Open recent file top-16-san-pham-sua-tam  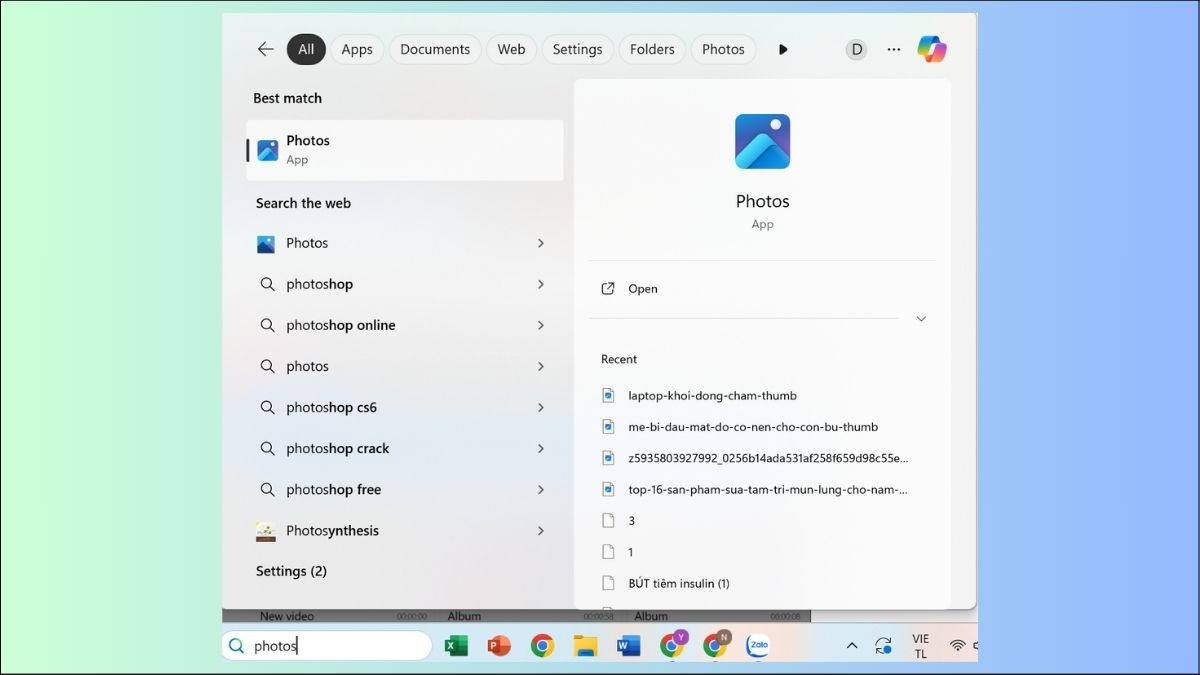pos(768,489)
